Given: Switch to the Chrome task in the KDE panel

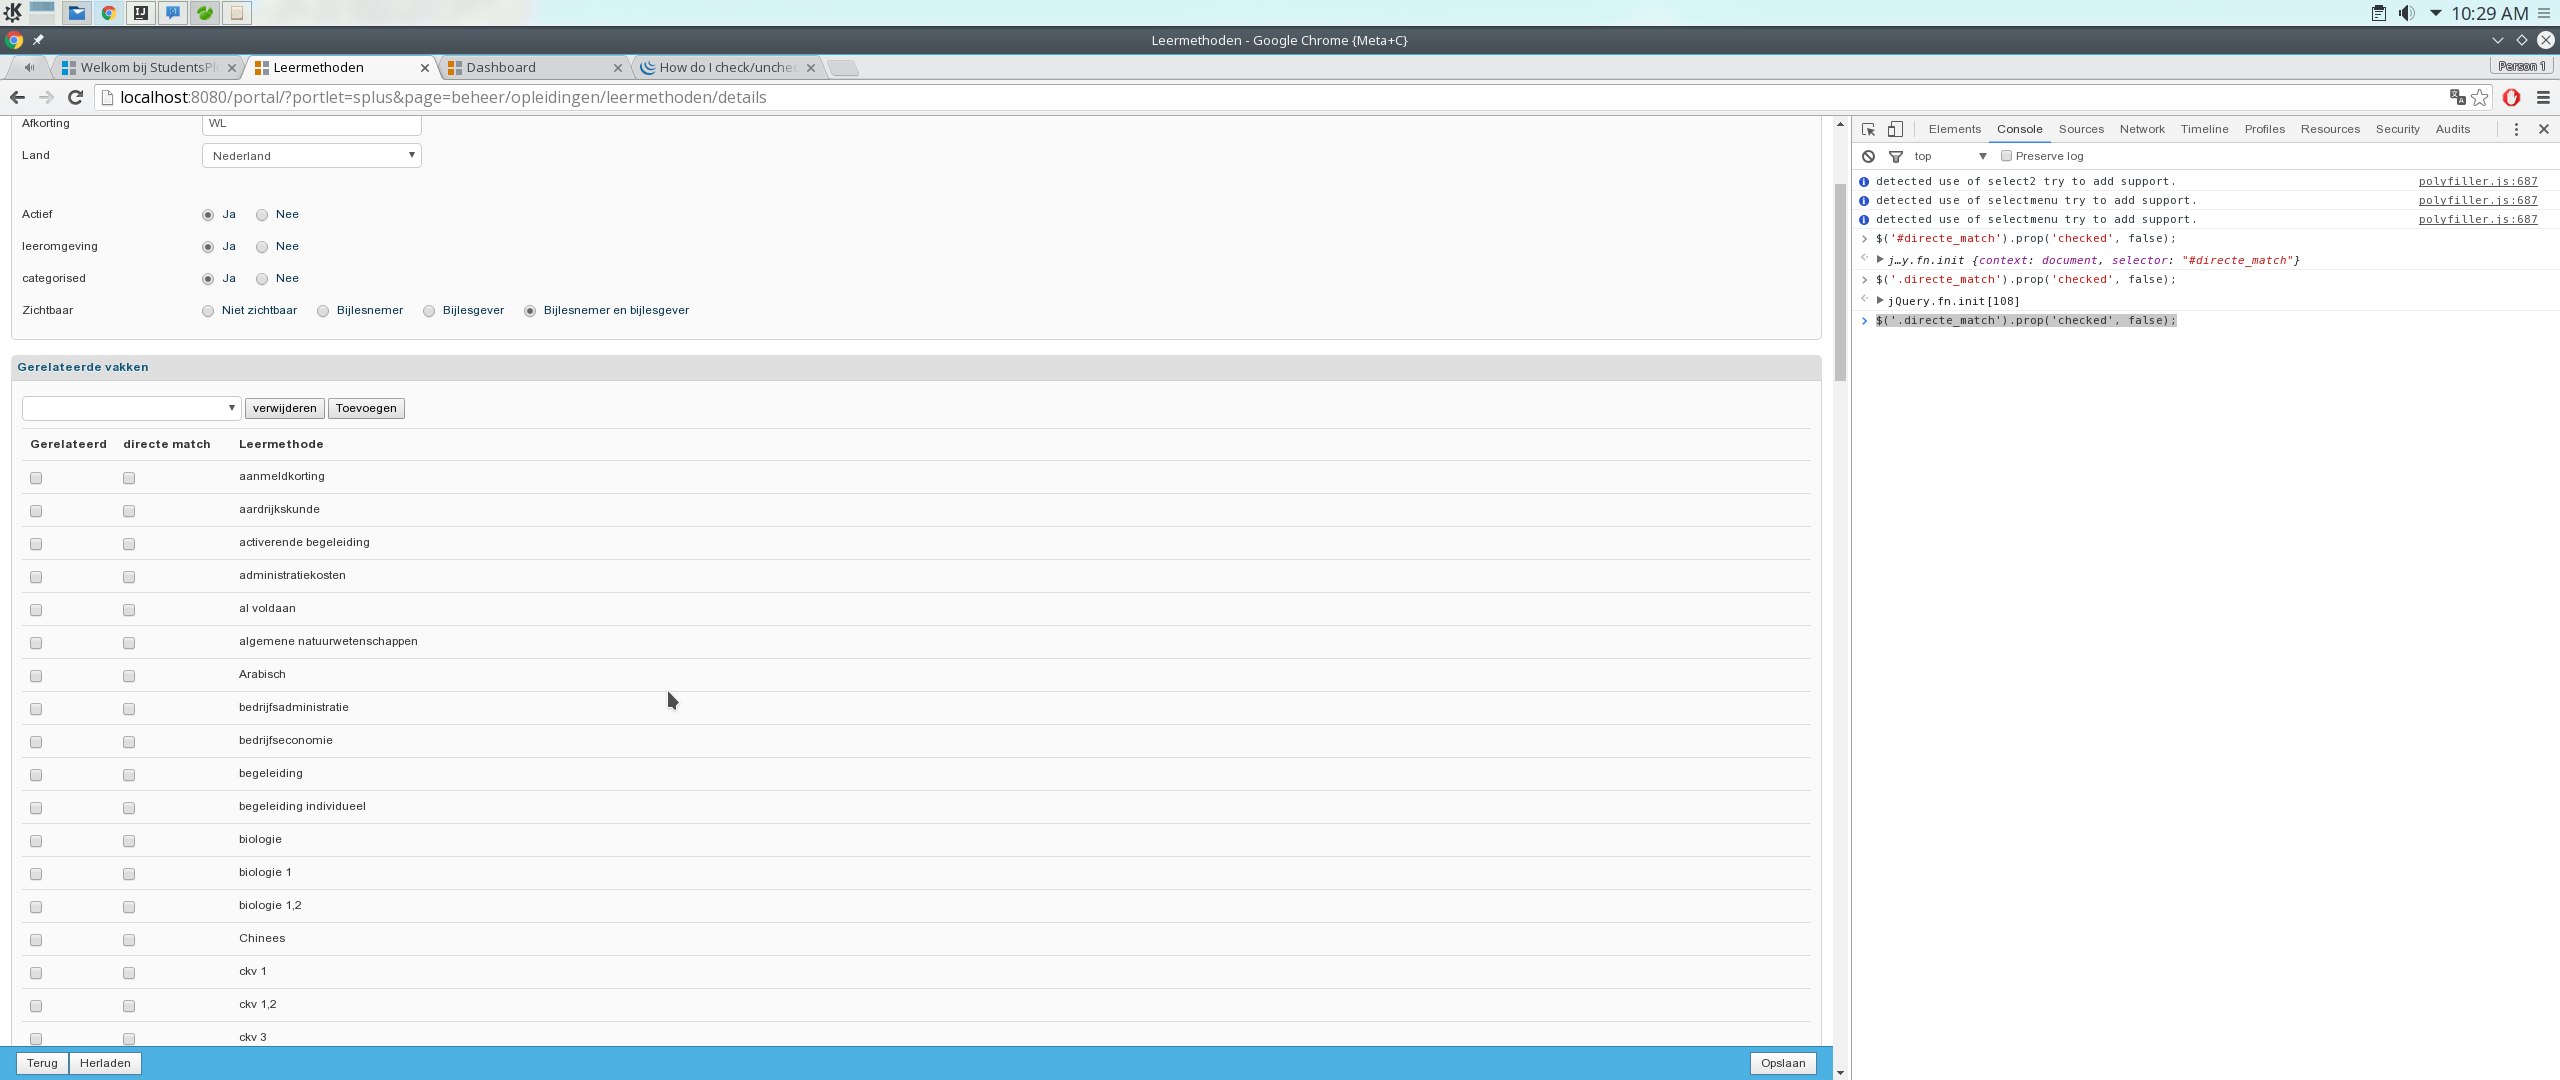Looking at the screenshot, I should (109, 13).
